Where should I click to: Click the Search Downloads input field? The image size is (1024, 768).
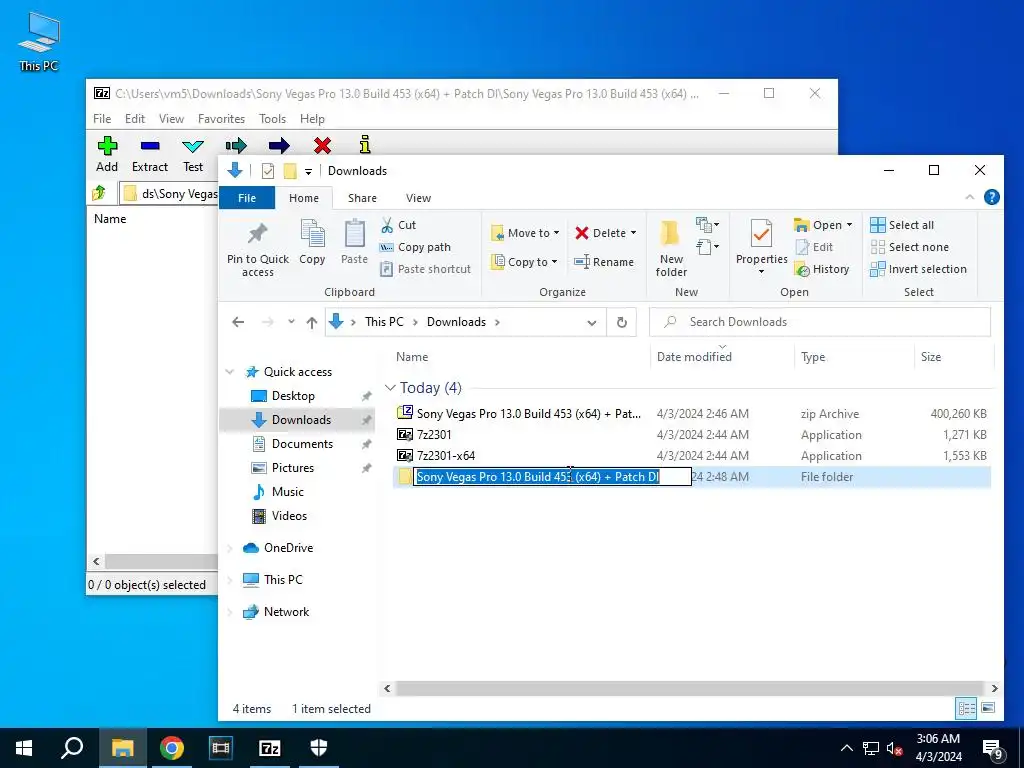(820, 322)
